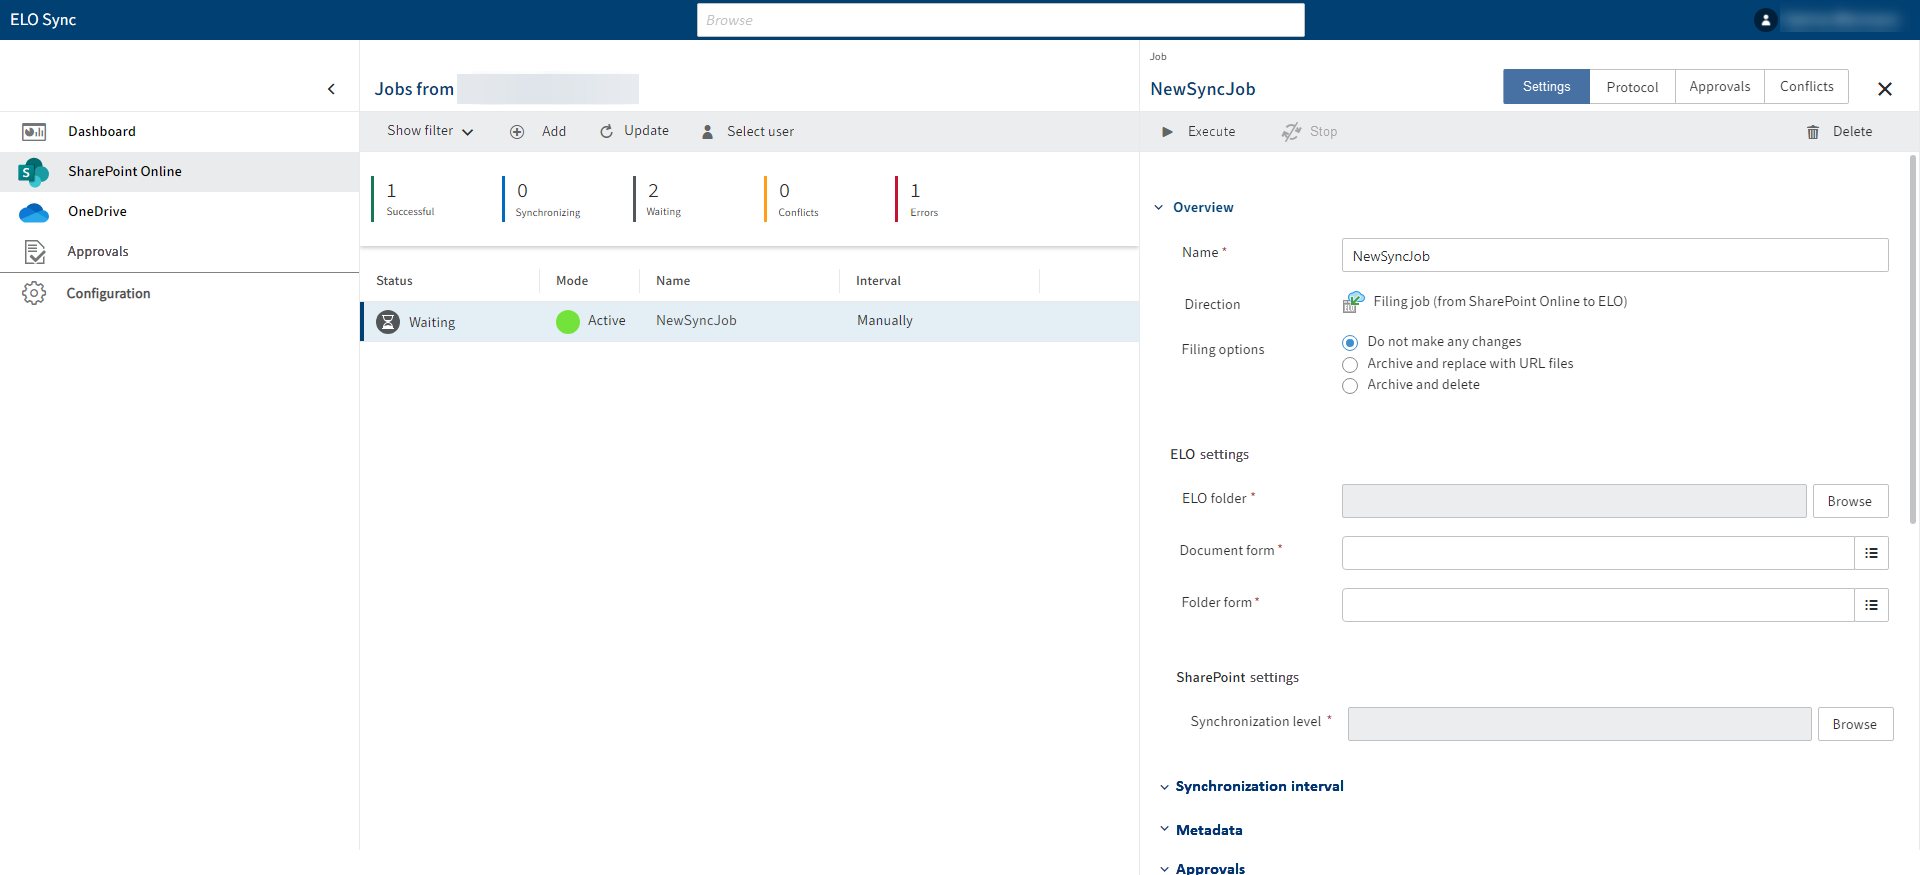Collapse the sidebar with the left chevron
This screenshot has height=875, width=1920.
point(331,89)
